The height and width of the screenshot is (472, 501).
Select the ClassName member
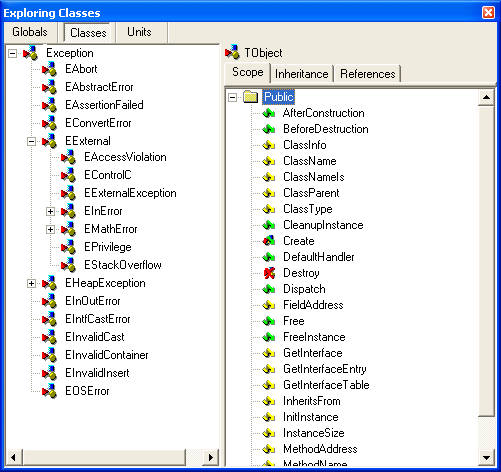pyautogui.click(x=310, y=161)
